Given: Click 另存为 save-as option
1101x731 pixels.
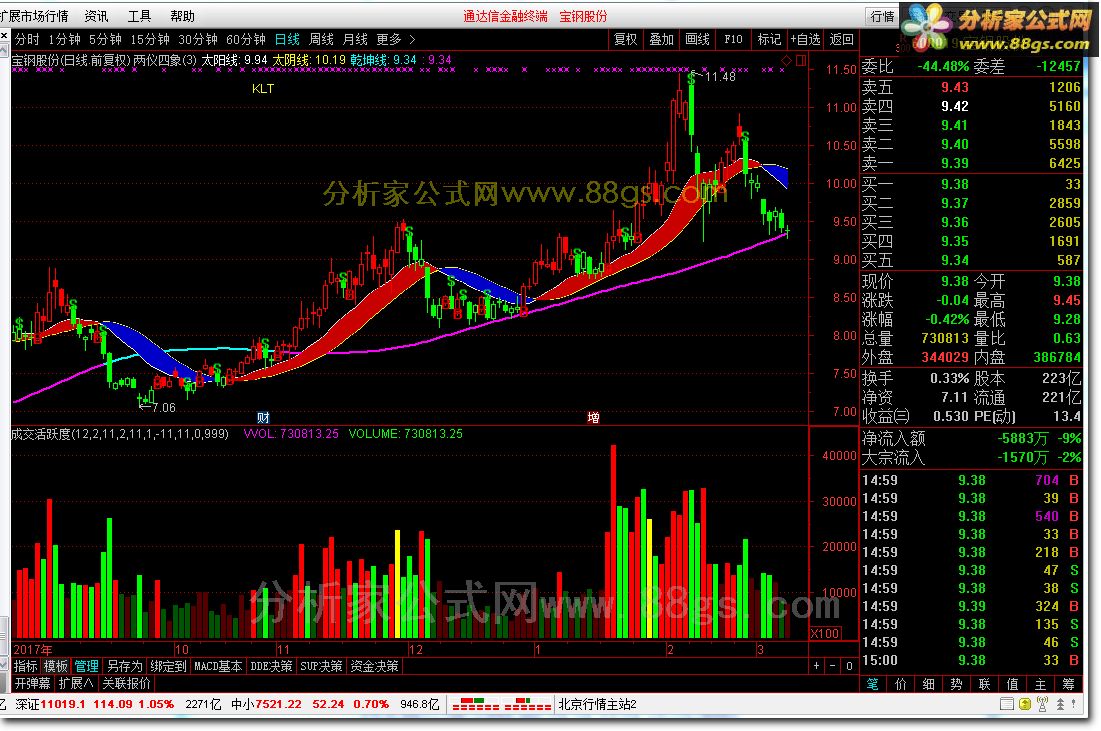Looking at the screenshot, I should [x=124, y=666].
